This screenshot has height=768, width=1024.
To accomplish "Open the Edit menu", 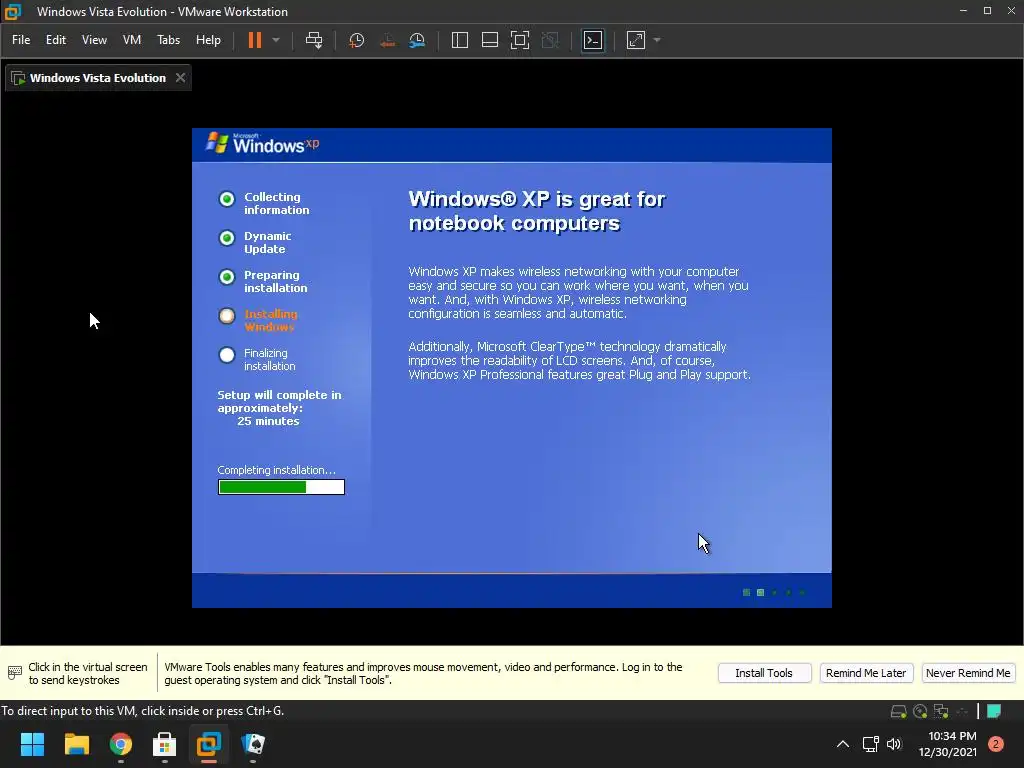I will (x=56, y=40).
